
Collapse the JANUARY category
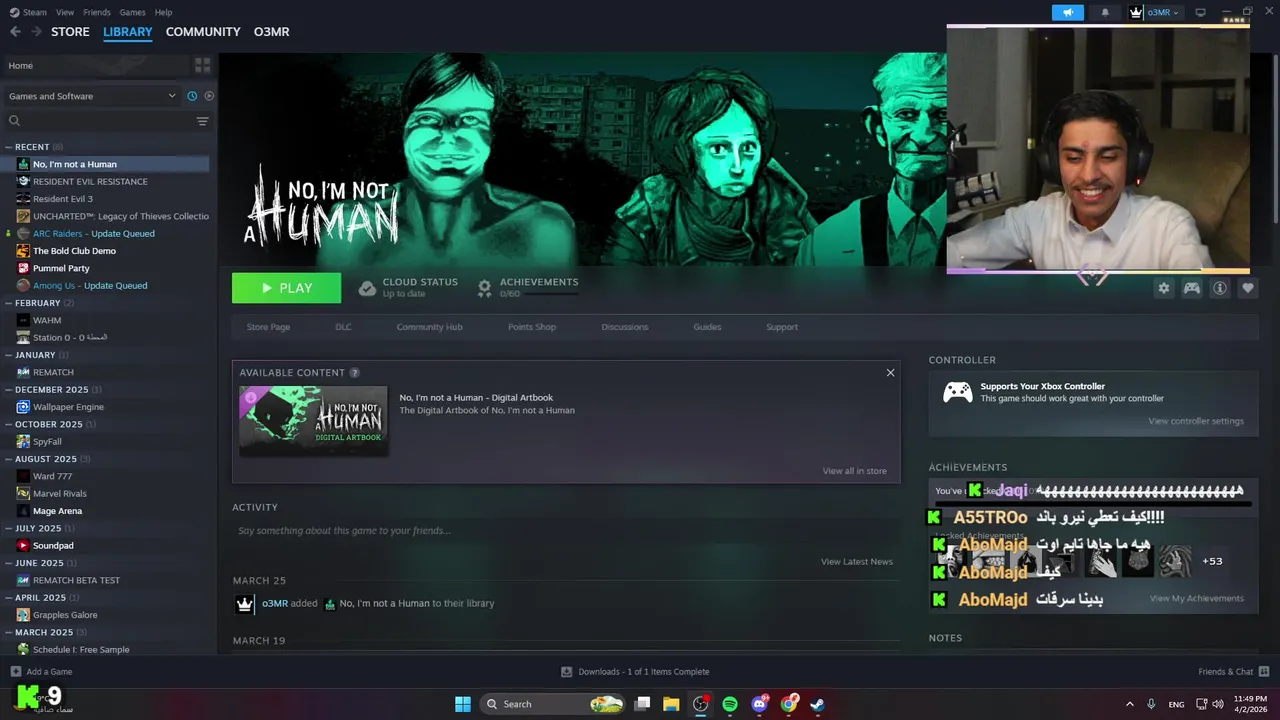pos(8,355)
